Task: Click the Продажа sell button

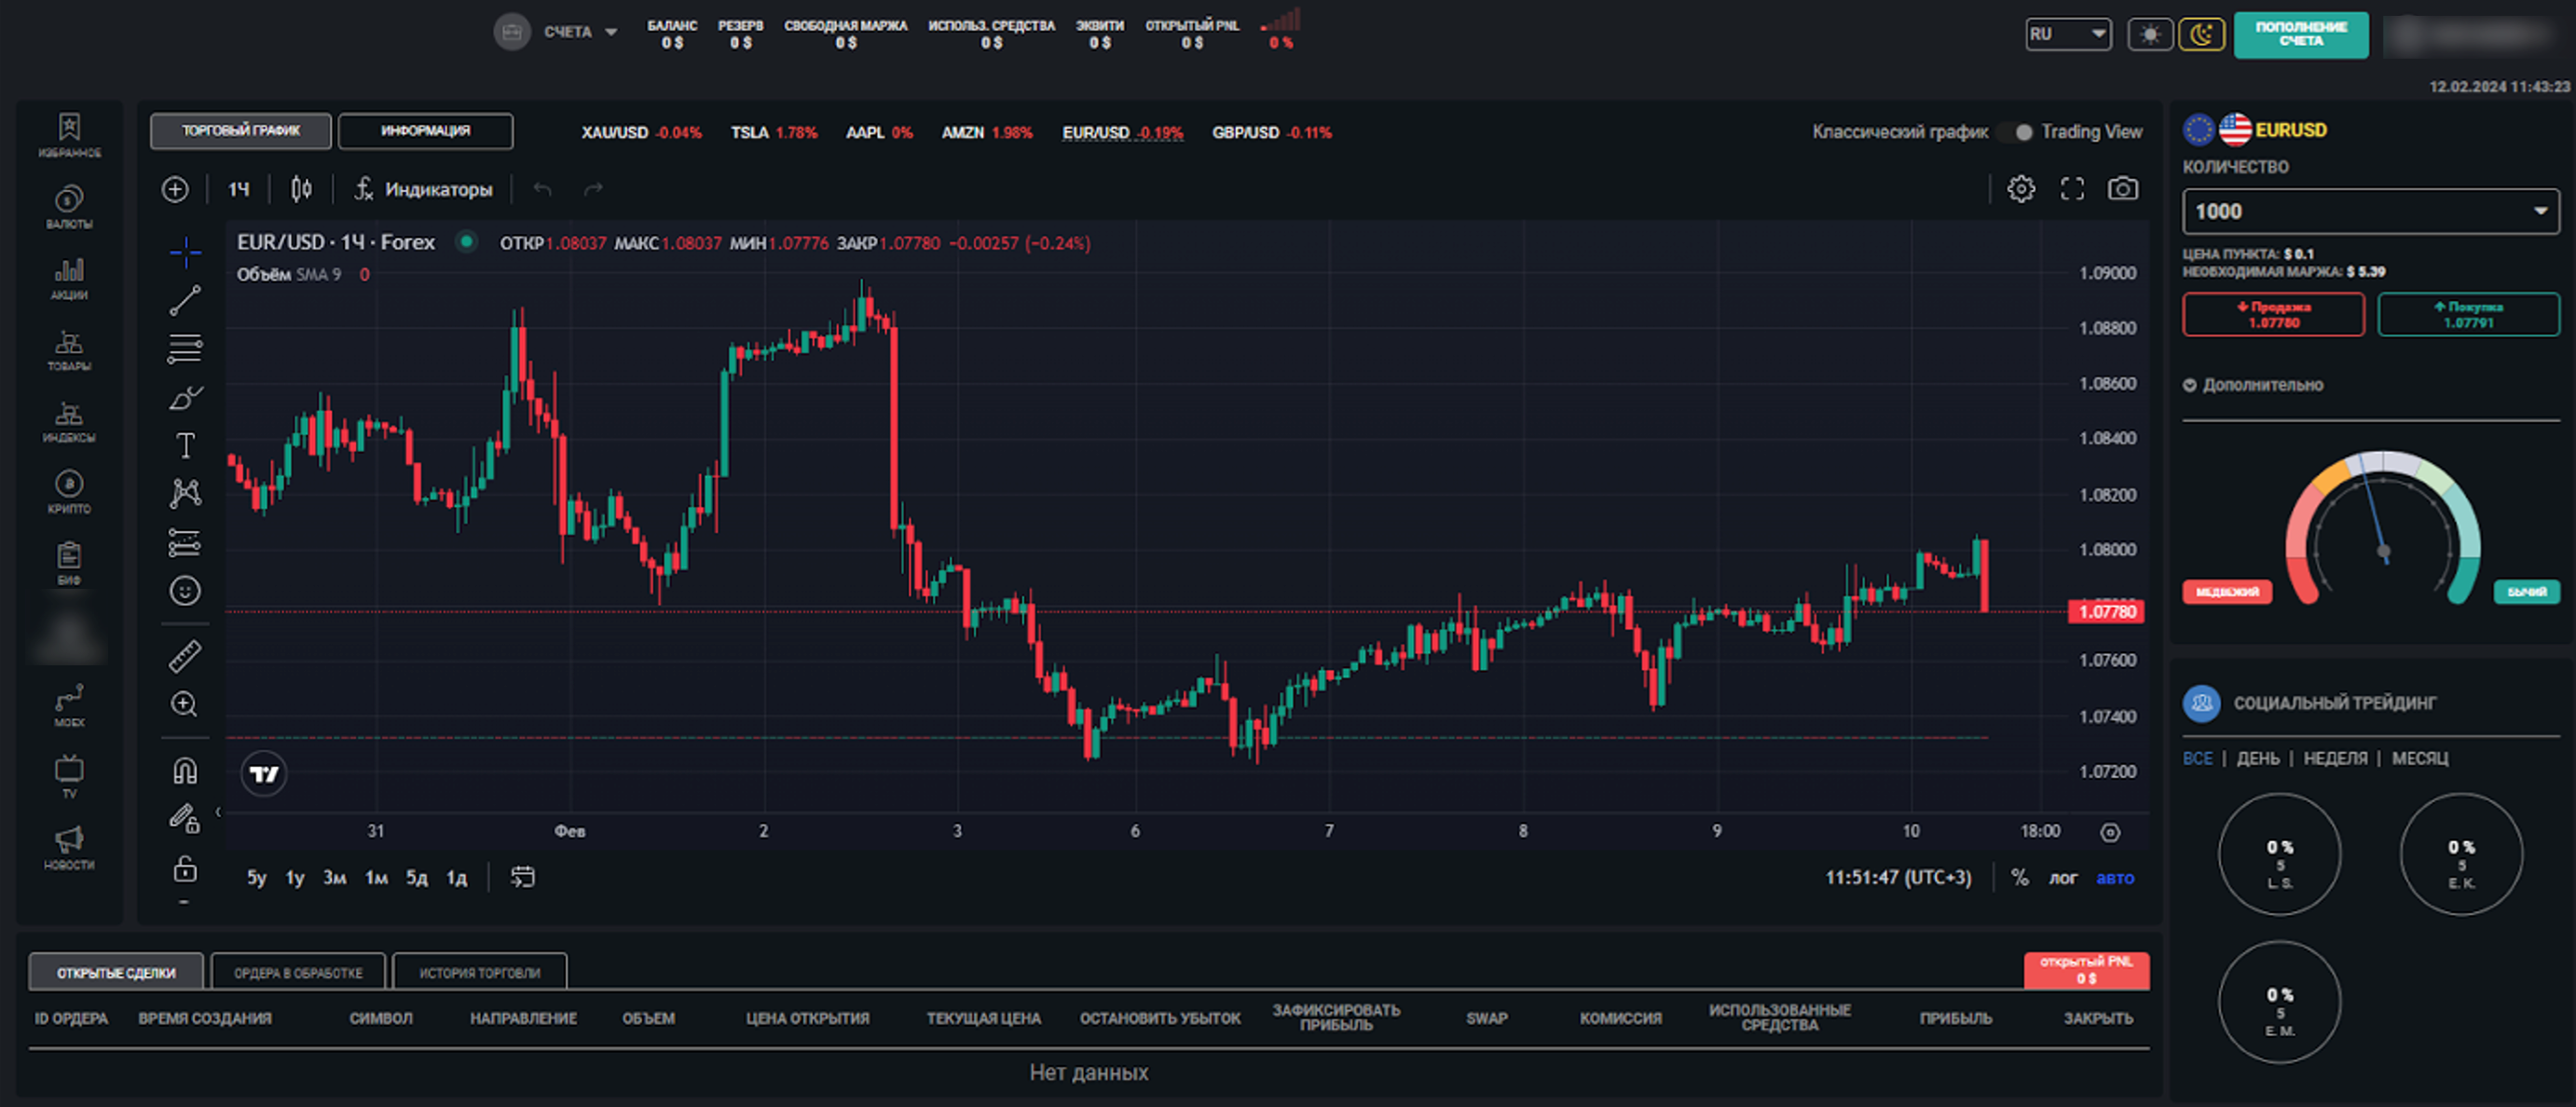Action: tap(2272, 314)
